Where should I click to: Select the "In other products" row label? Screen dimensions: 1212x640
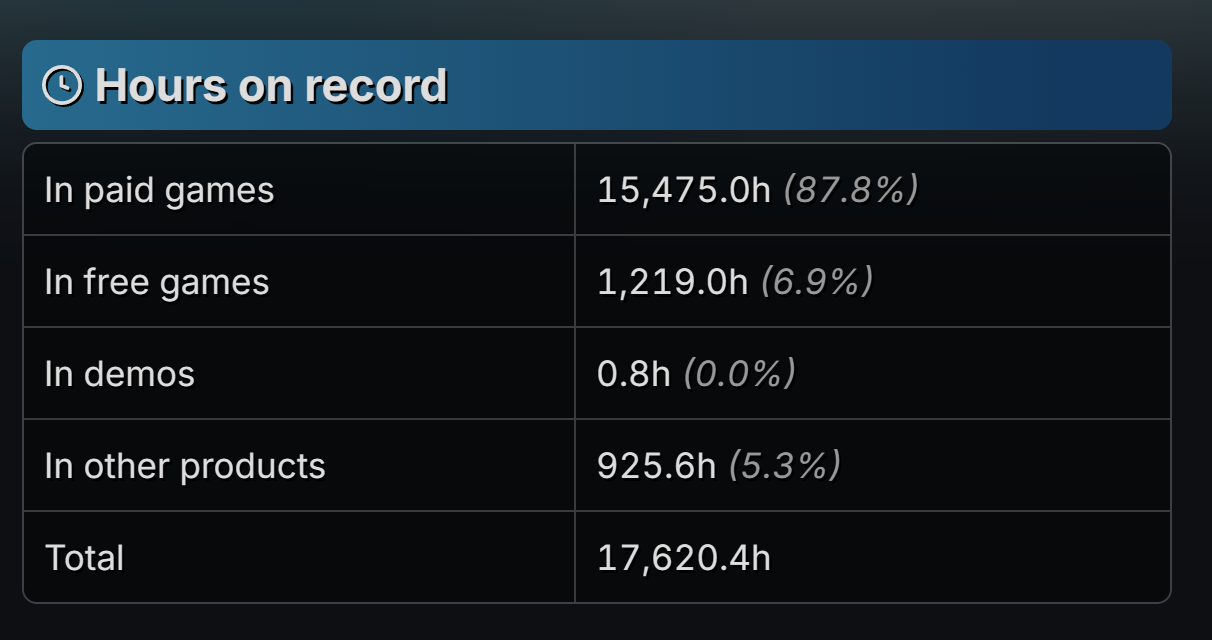coord(185,466)
